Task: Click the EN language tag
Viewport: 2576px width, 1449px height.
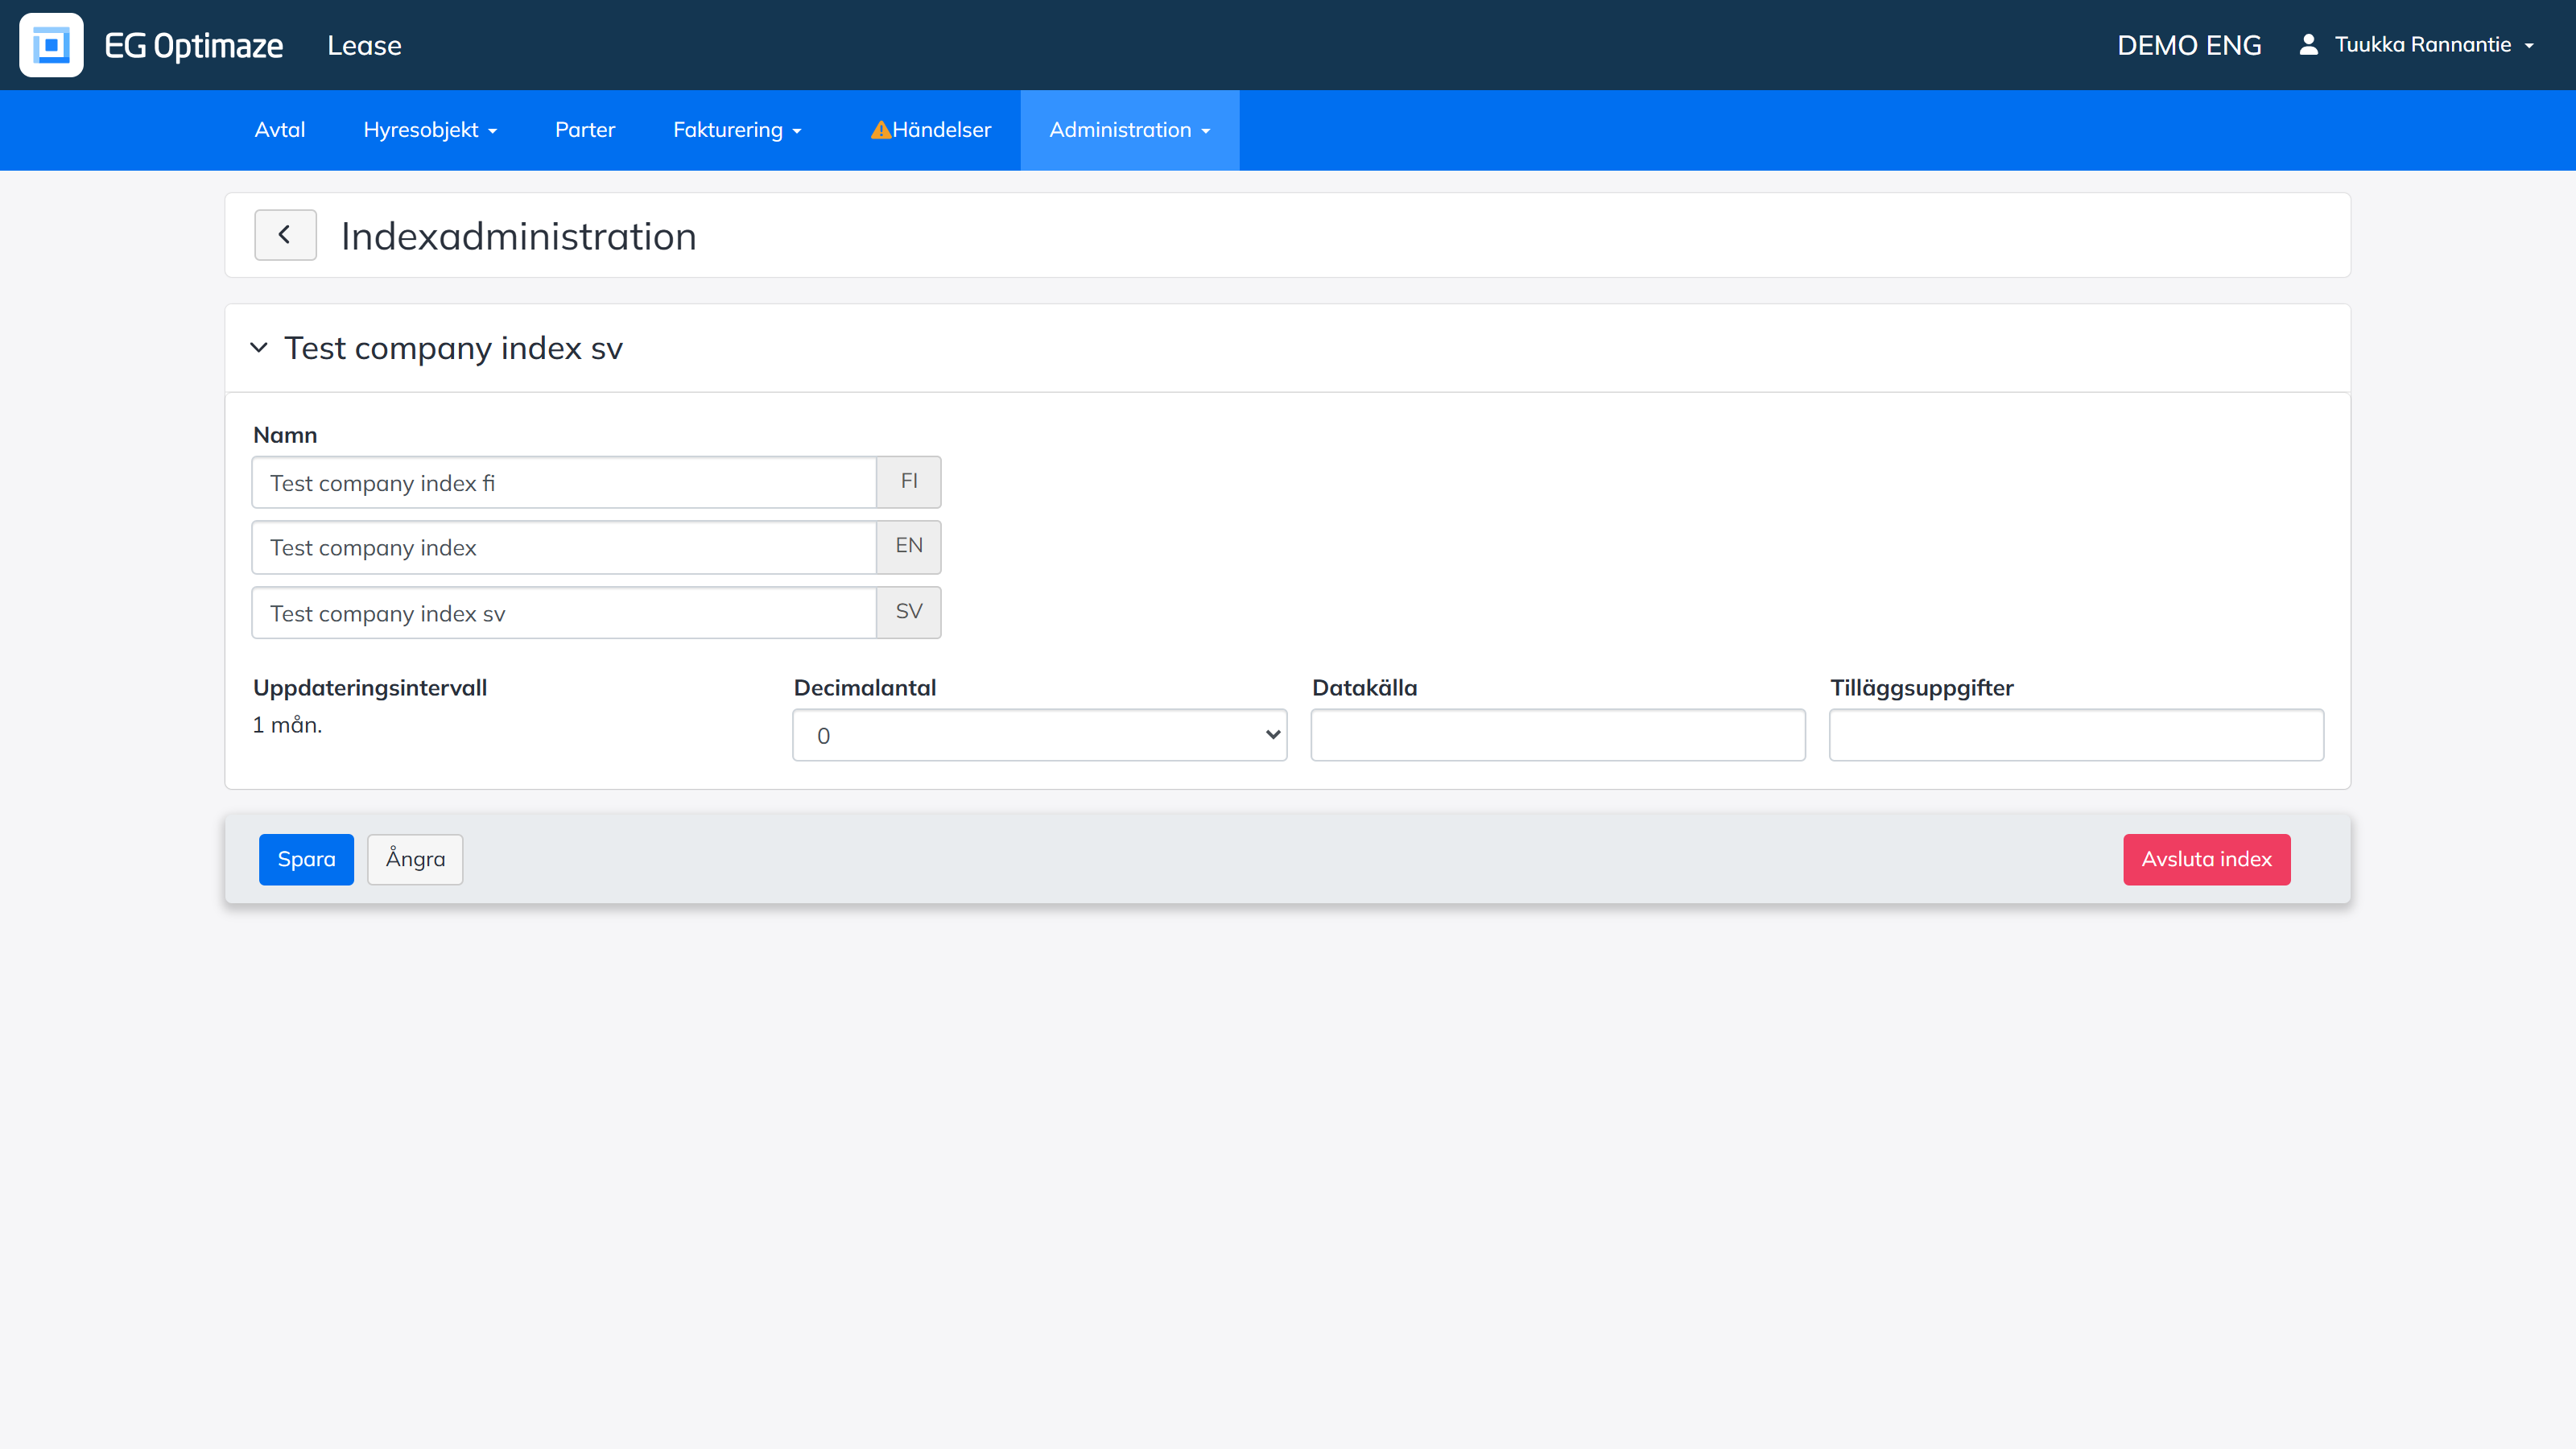Action: 909,547
